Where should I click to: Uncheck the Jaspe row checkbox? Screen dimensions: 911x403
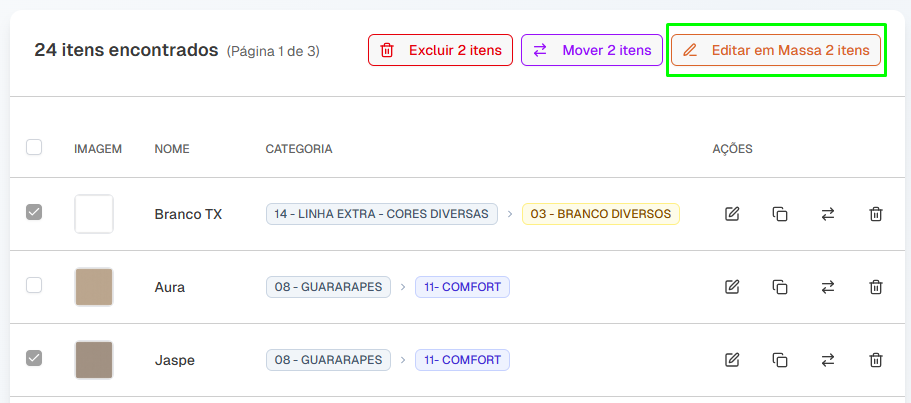(x=34, y=358)
